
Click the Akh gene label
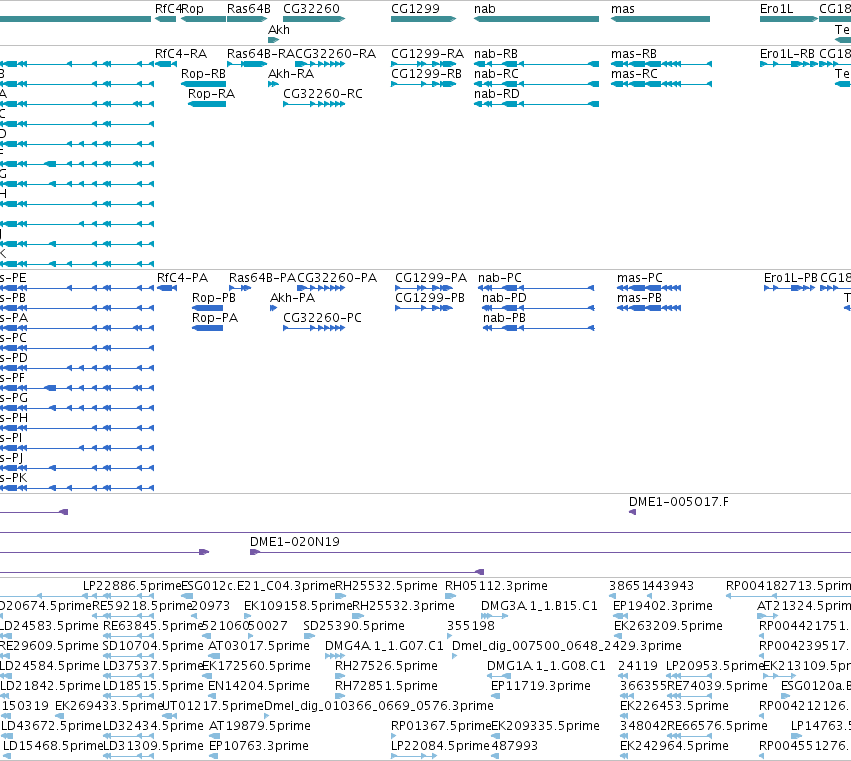(x=279, y=30)
